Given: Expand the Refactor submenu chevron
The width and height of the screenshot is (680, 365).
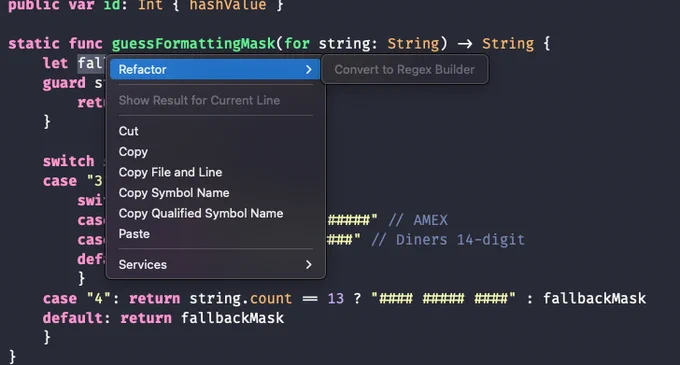Looking at the screenshot, I should click(x=308, y=69).
